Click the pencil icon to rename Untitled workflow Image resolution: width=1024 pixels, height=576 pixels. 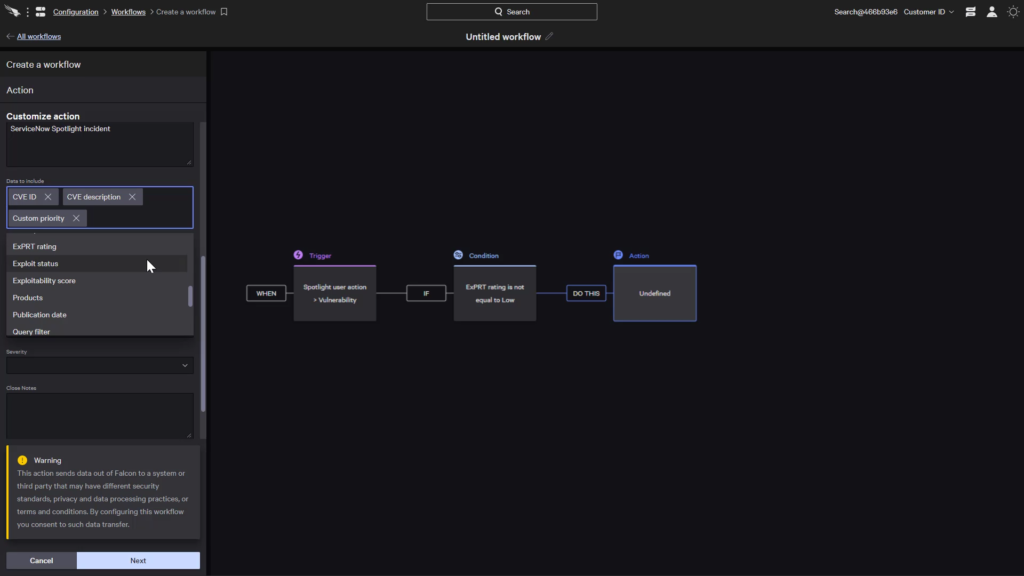click(549, 35)
